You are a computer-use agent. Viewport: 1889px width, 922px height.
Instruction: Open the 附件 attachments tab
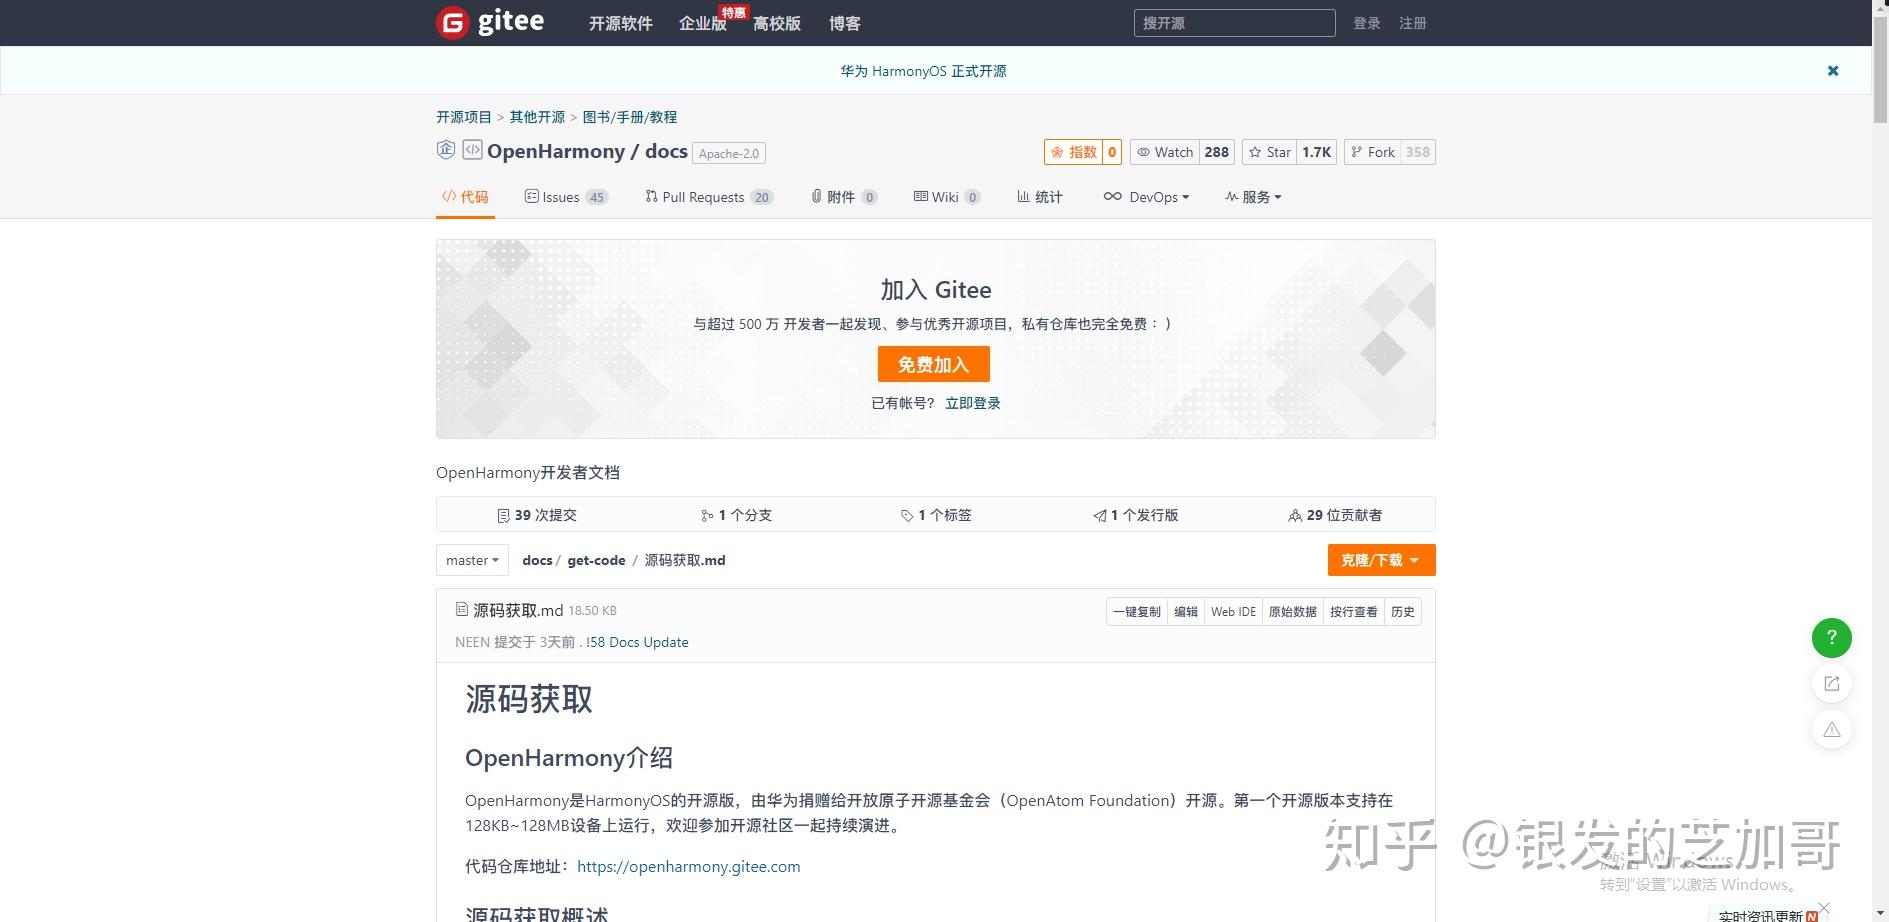(843, 197)
